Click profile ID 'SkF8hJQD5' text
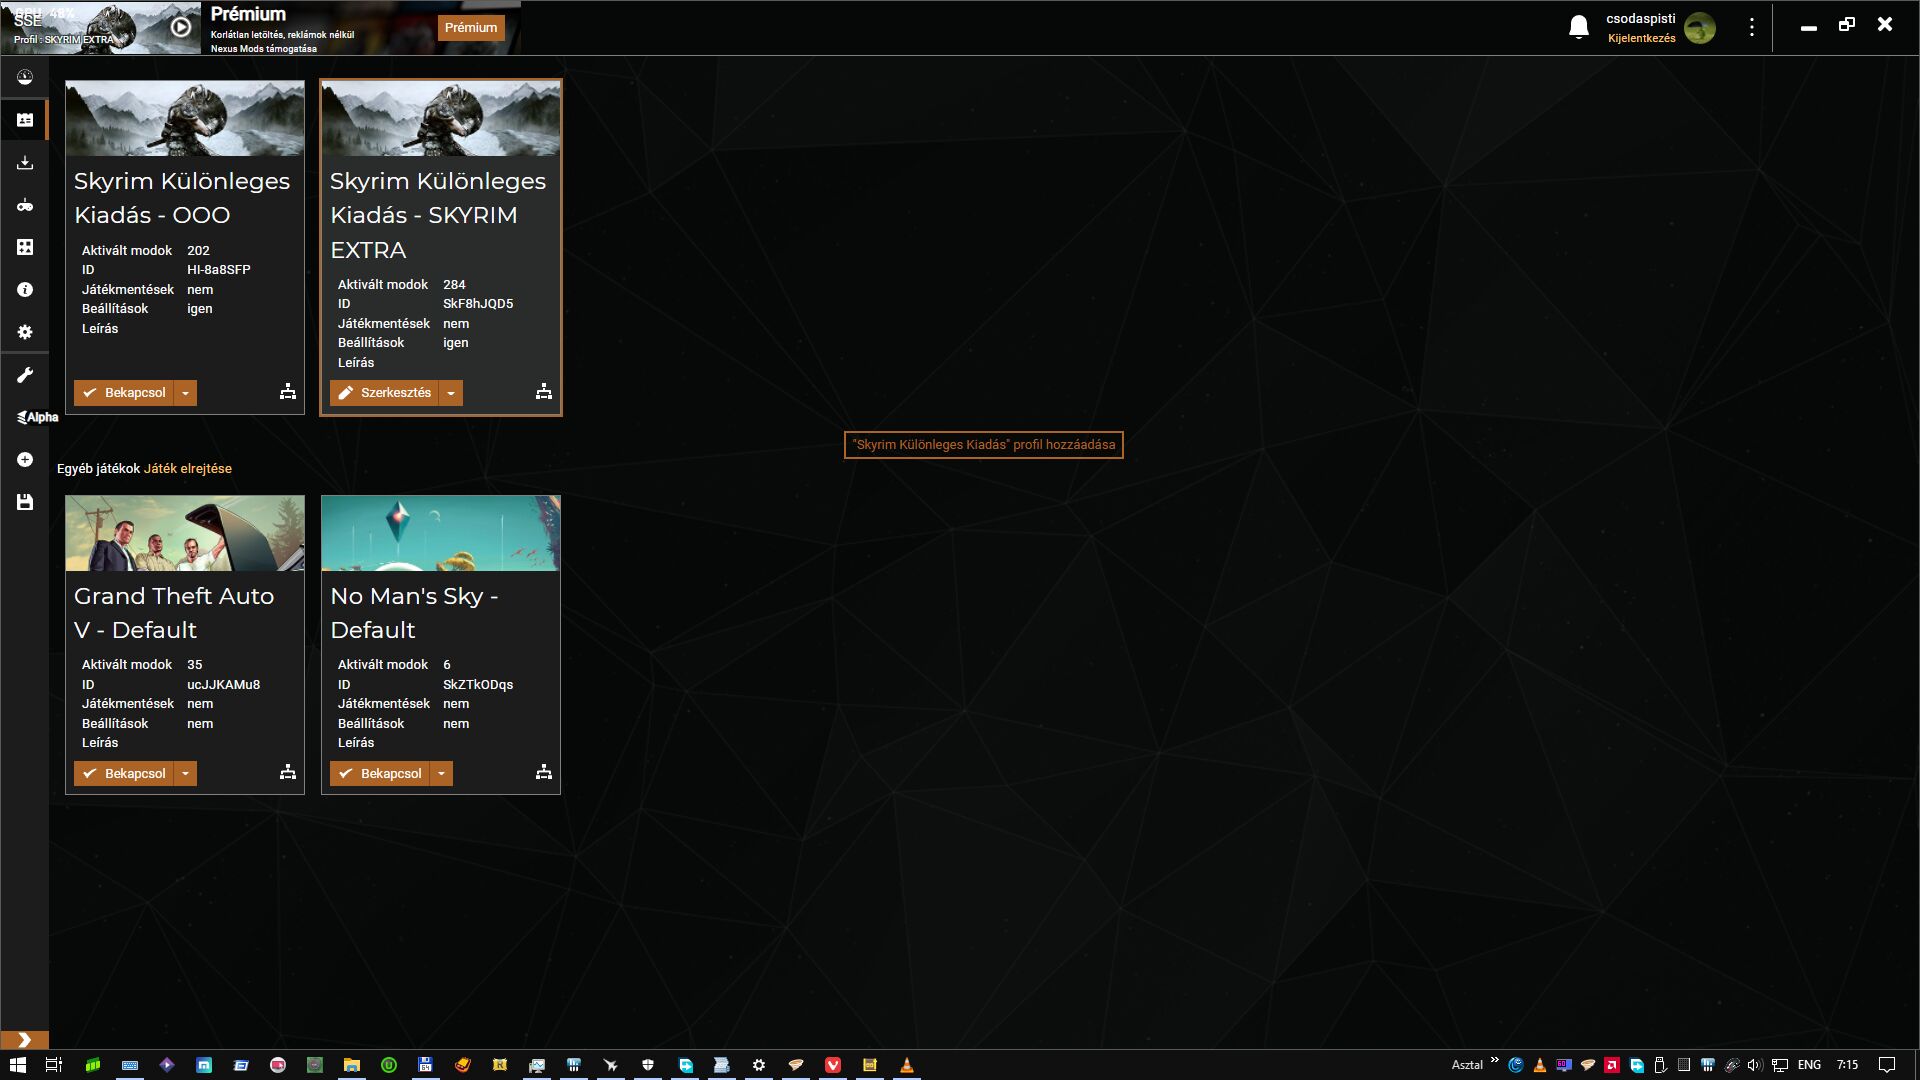The width and height of the screenshot is (1920, 1080). click(478, 304)
